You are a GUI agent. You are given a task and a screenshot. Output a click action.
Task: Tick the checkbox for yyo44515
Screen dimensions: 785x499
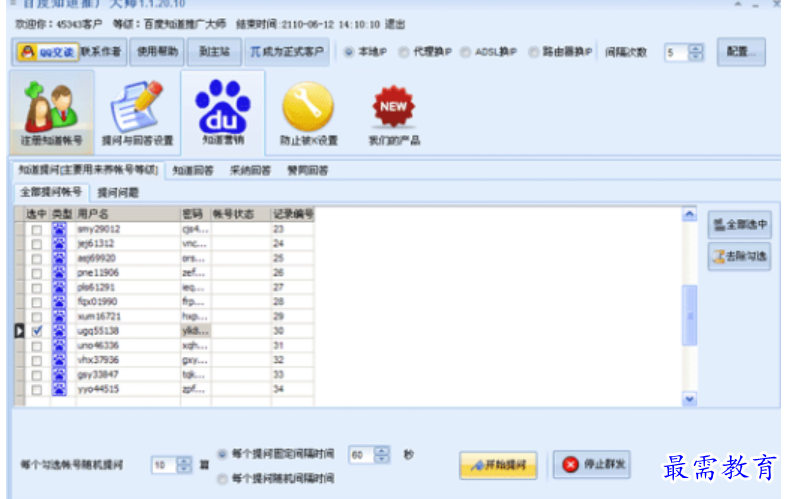[37, 389]
